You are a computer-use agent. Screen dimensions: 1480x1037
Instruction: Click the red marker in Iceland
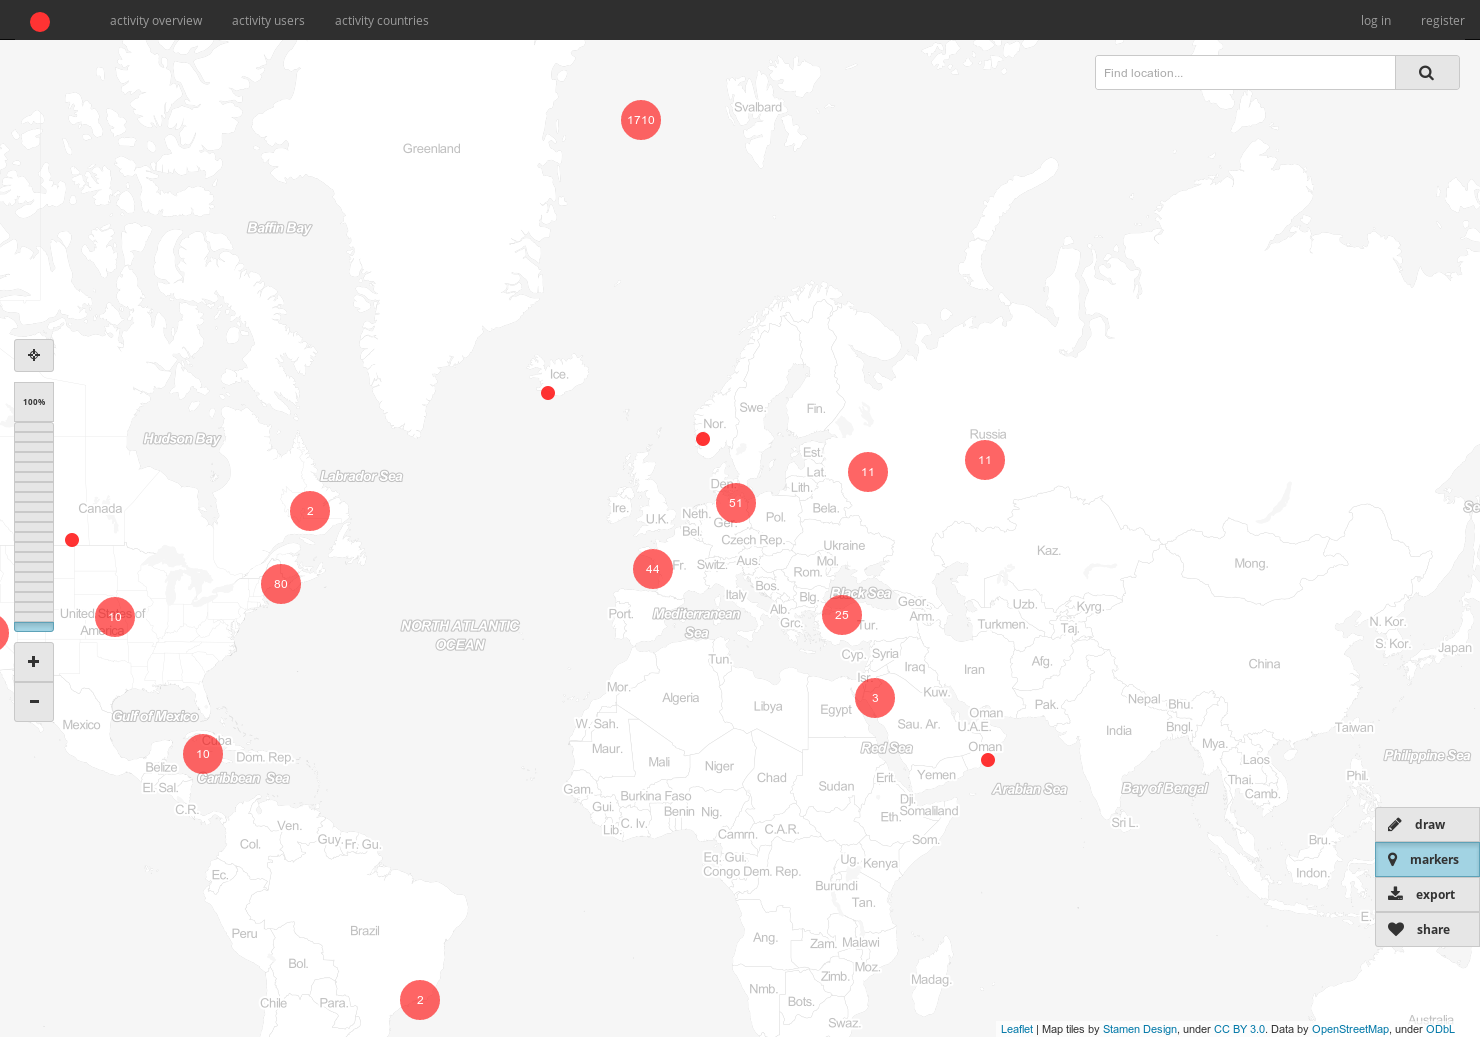coord(548,393)
